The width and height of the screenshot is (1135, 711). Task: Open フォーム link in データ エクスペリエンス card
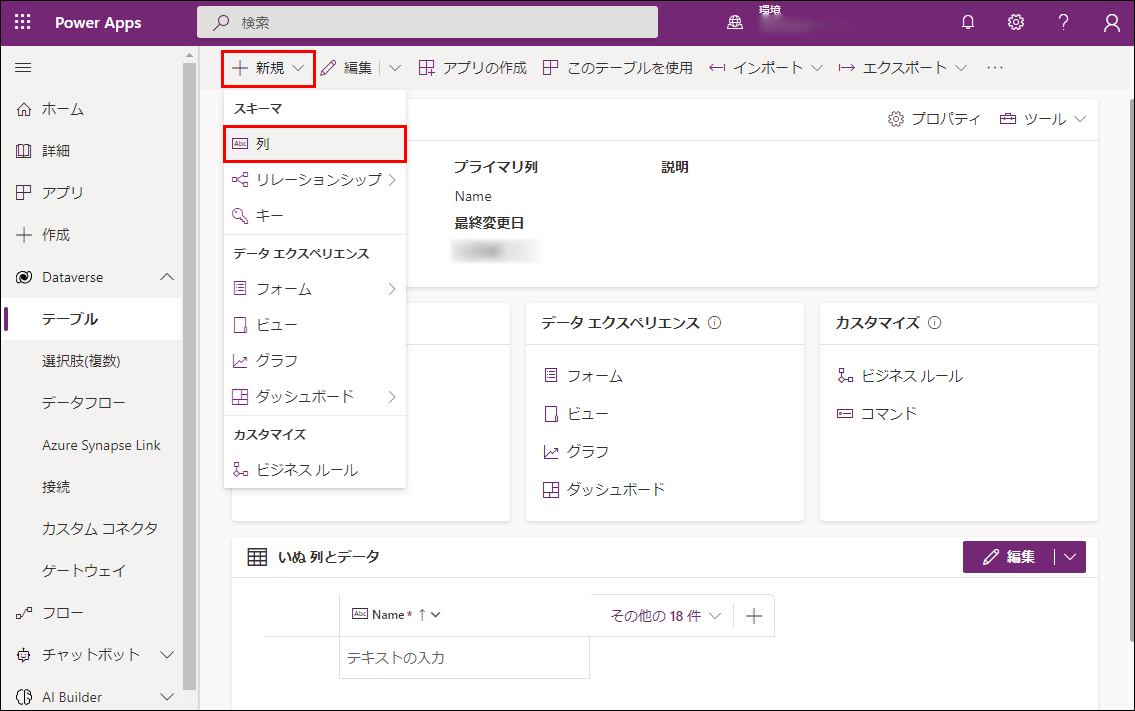tap(583, 376)
